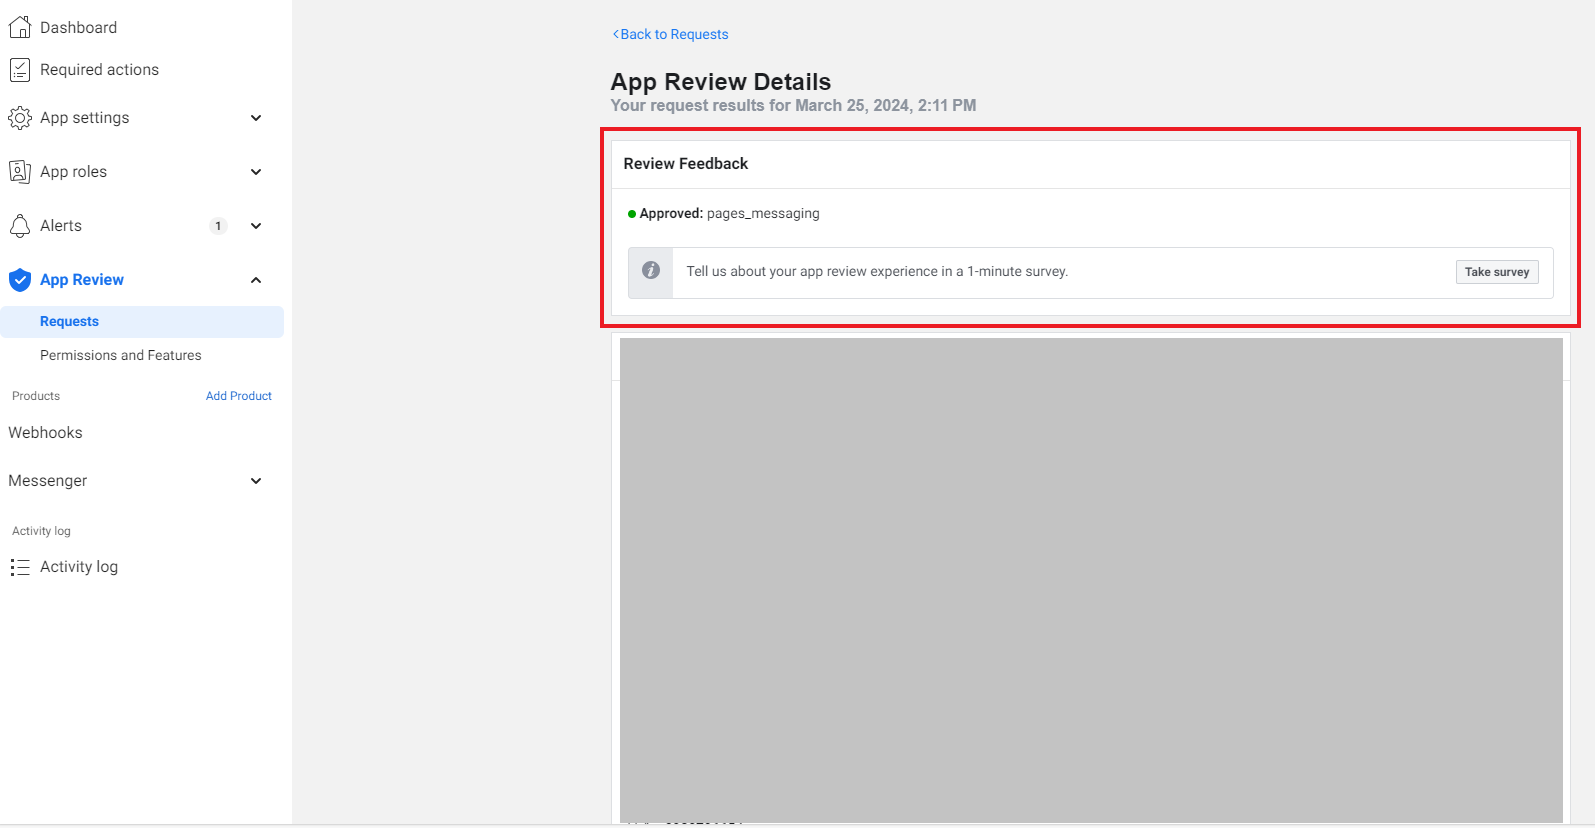This screenshot has height=828, width=1595.
Task: Click the App Review shield icon
Action: (x=19, y=280)
